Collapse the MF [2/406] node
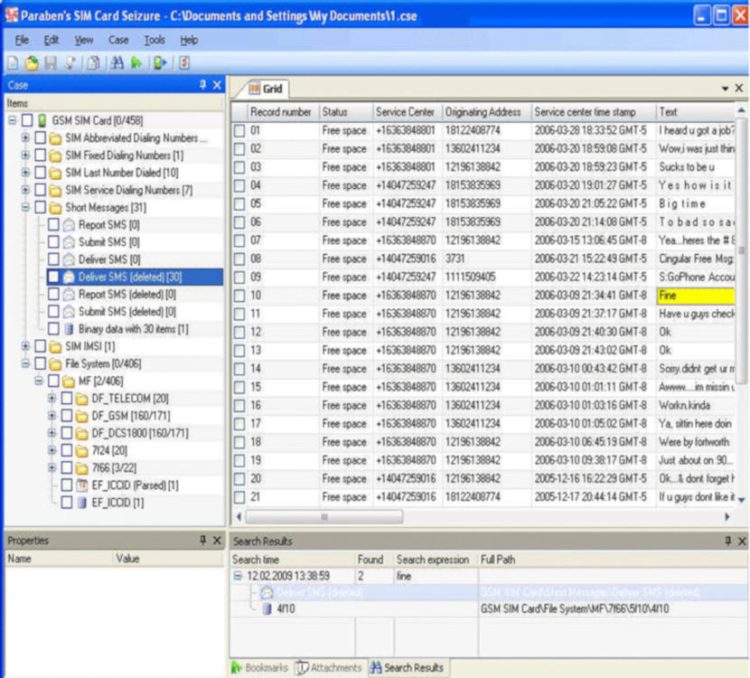Image resolution: width=750 pixels, height=678 pixels. 39,381
